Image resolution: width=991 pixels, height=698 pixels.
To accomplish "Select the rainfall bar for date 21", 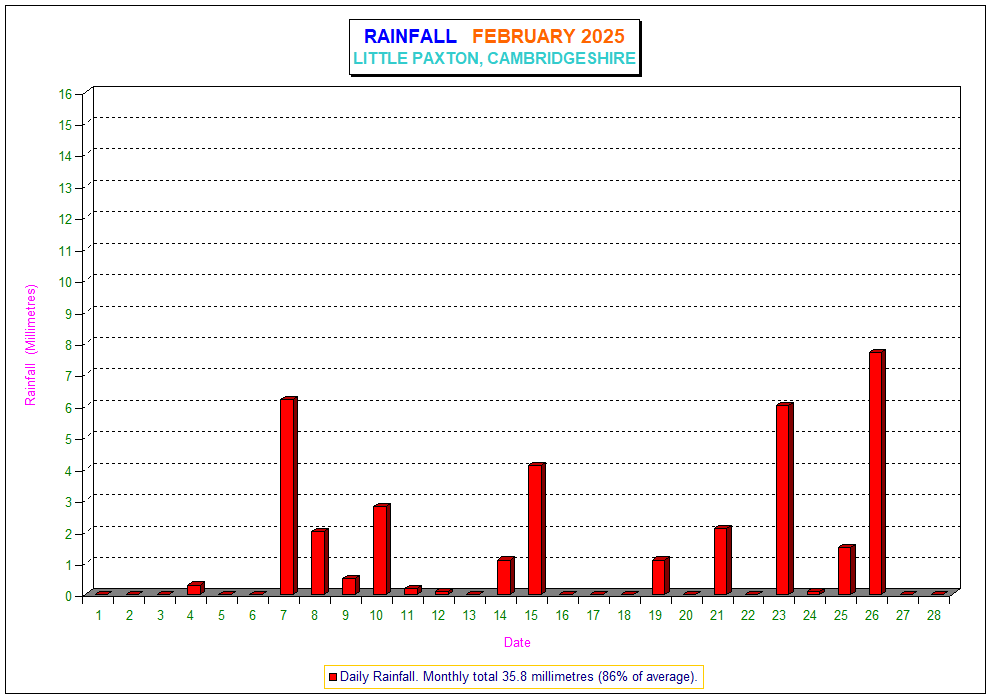I will [x=722, y=560].
